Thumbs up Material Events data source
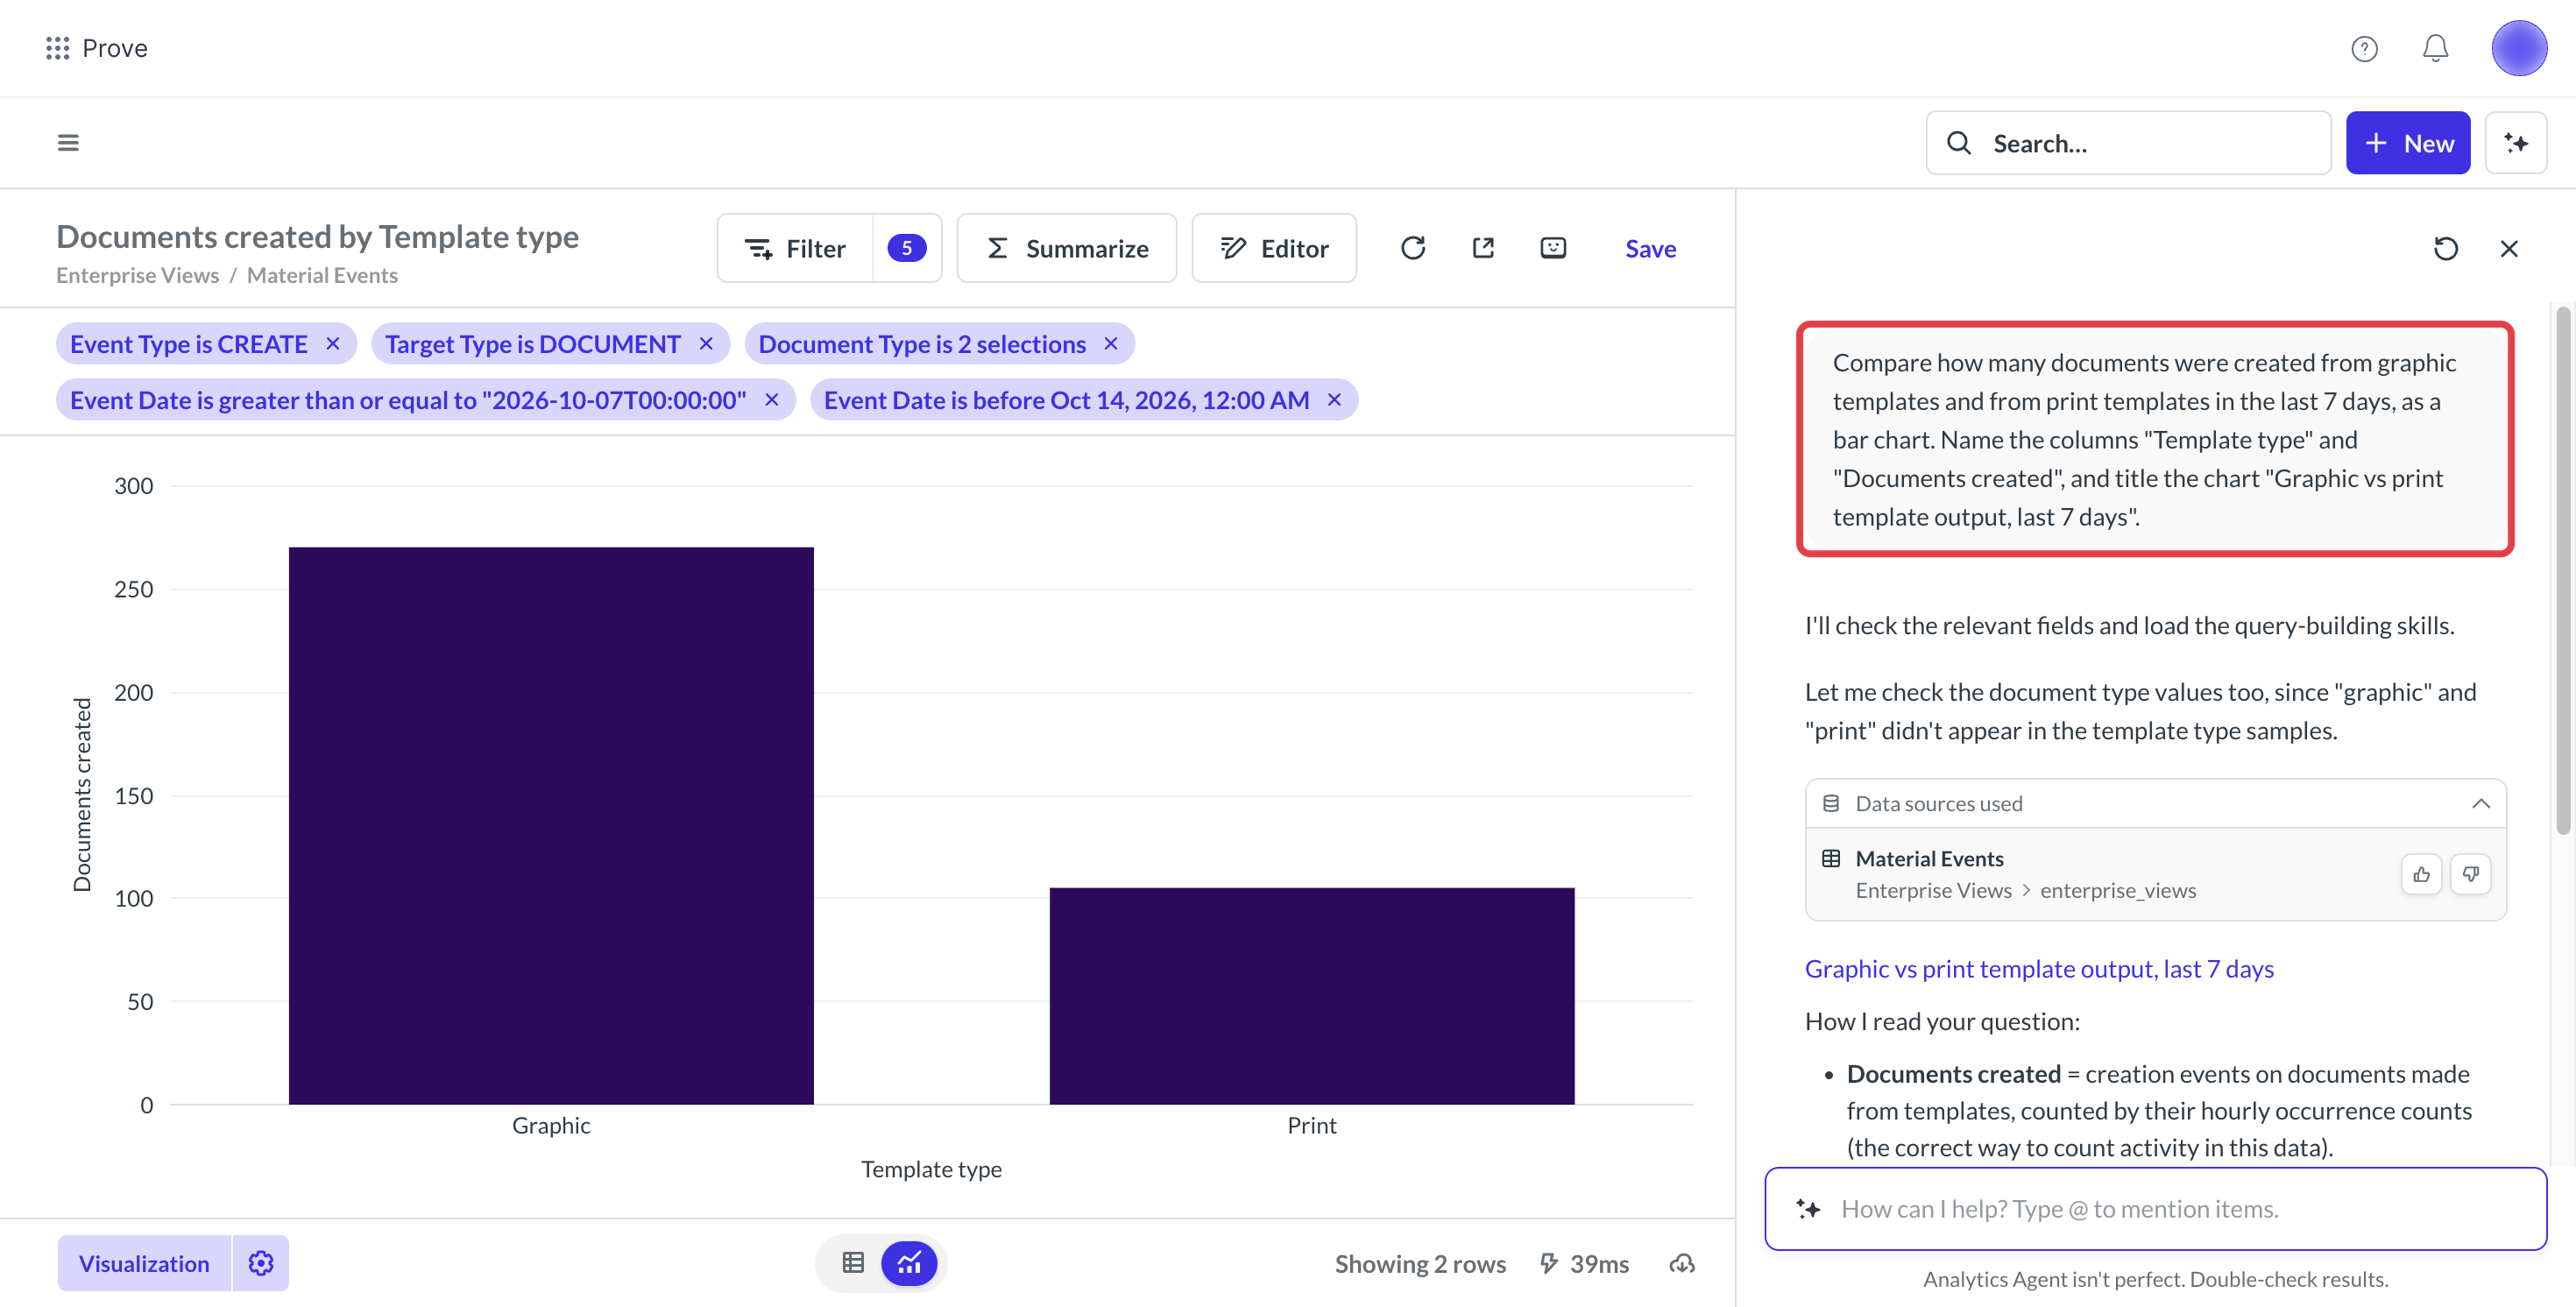The height and width of the screenshot is (1307, 2576). point(2420,874)
